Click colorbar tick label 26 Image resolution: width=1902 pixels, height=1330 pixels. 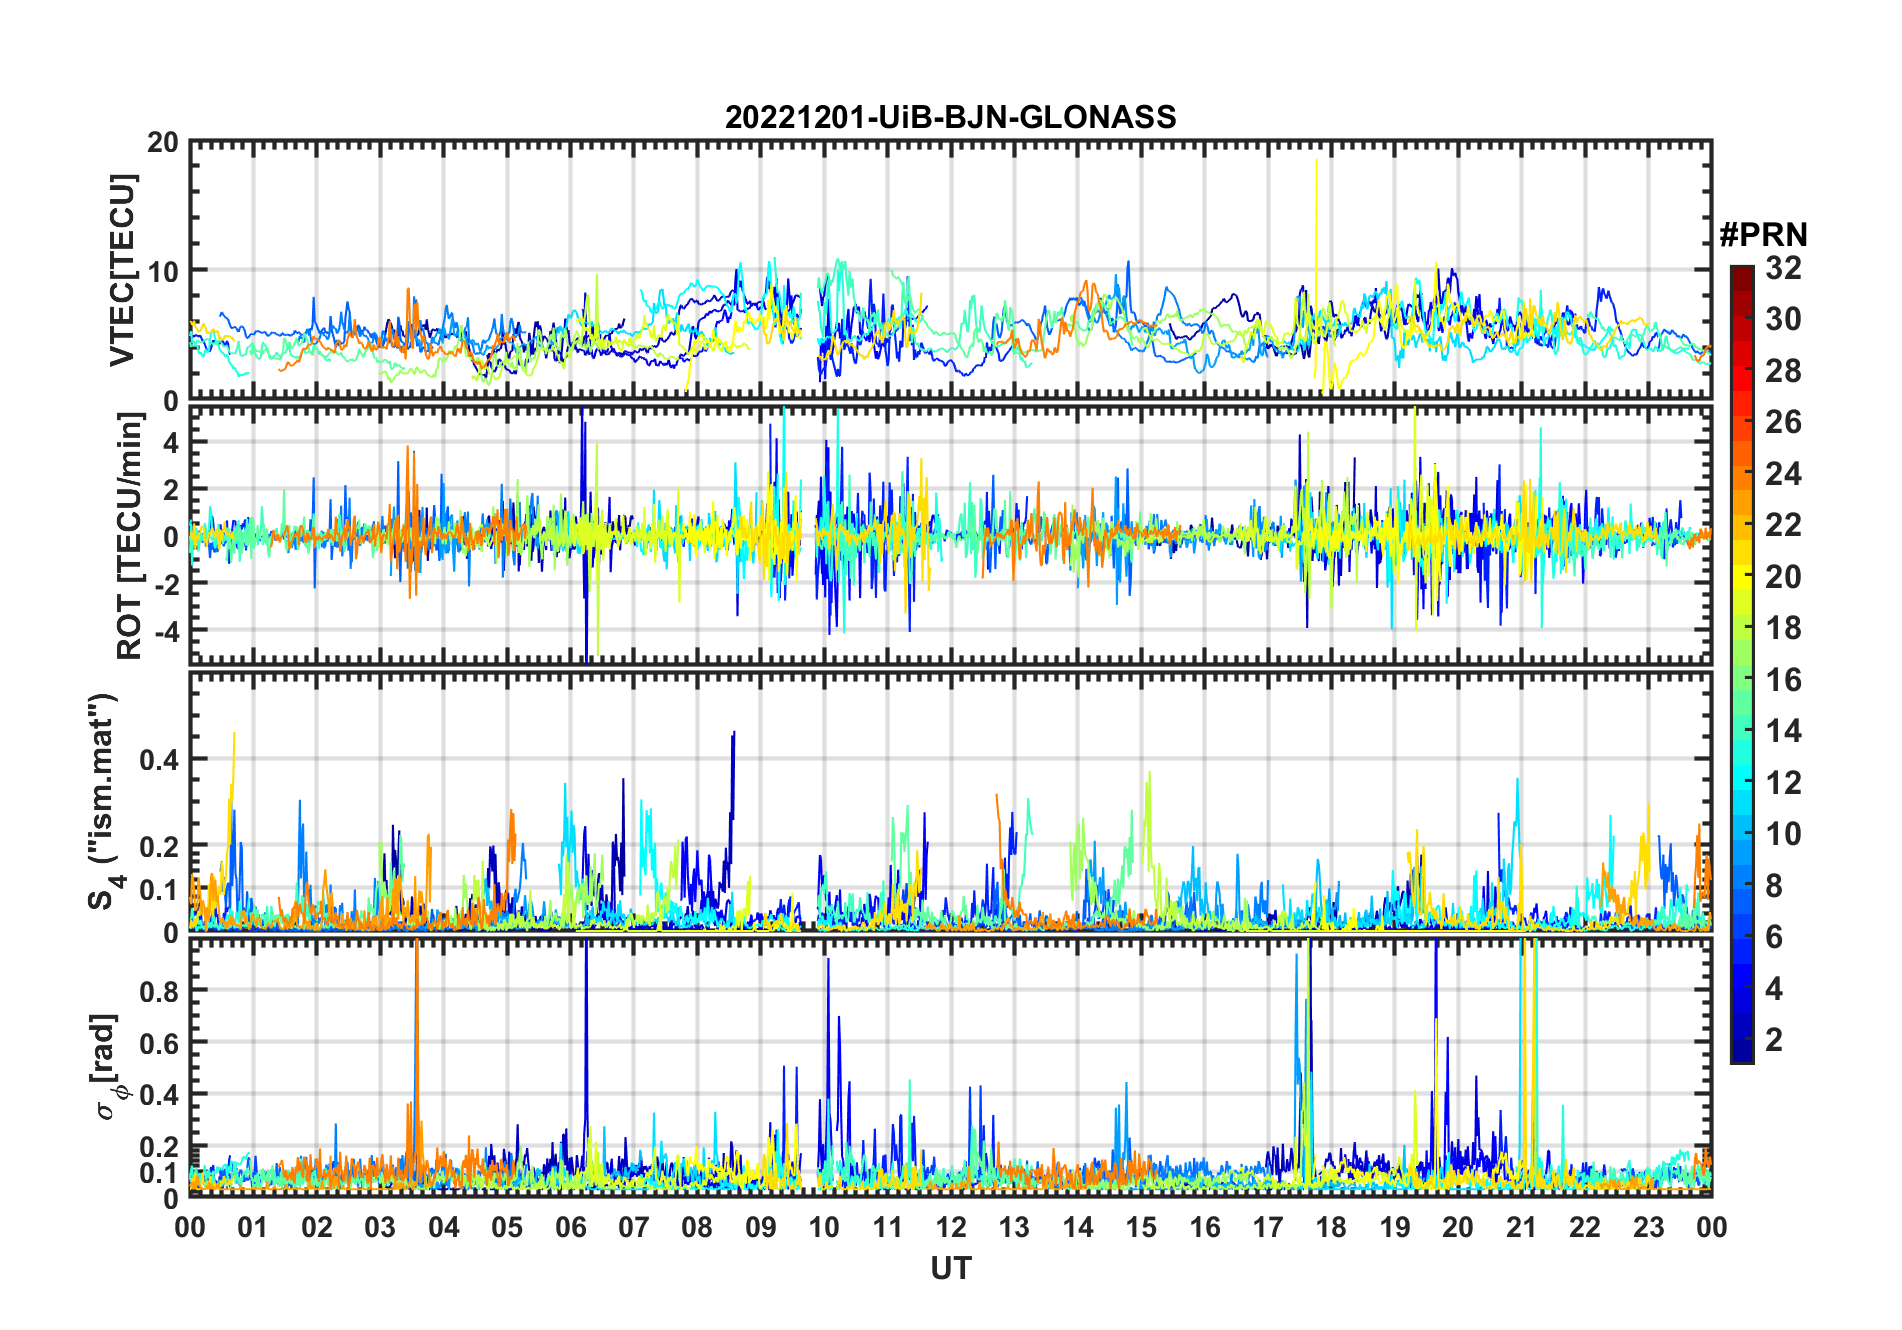coord(1783,422)
